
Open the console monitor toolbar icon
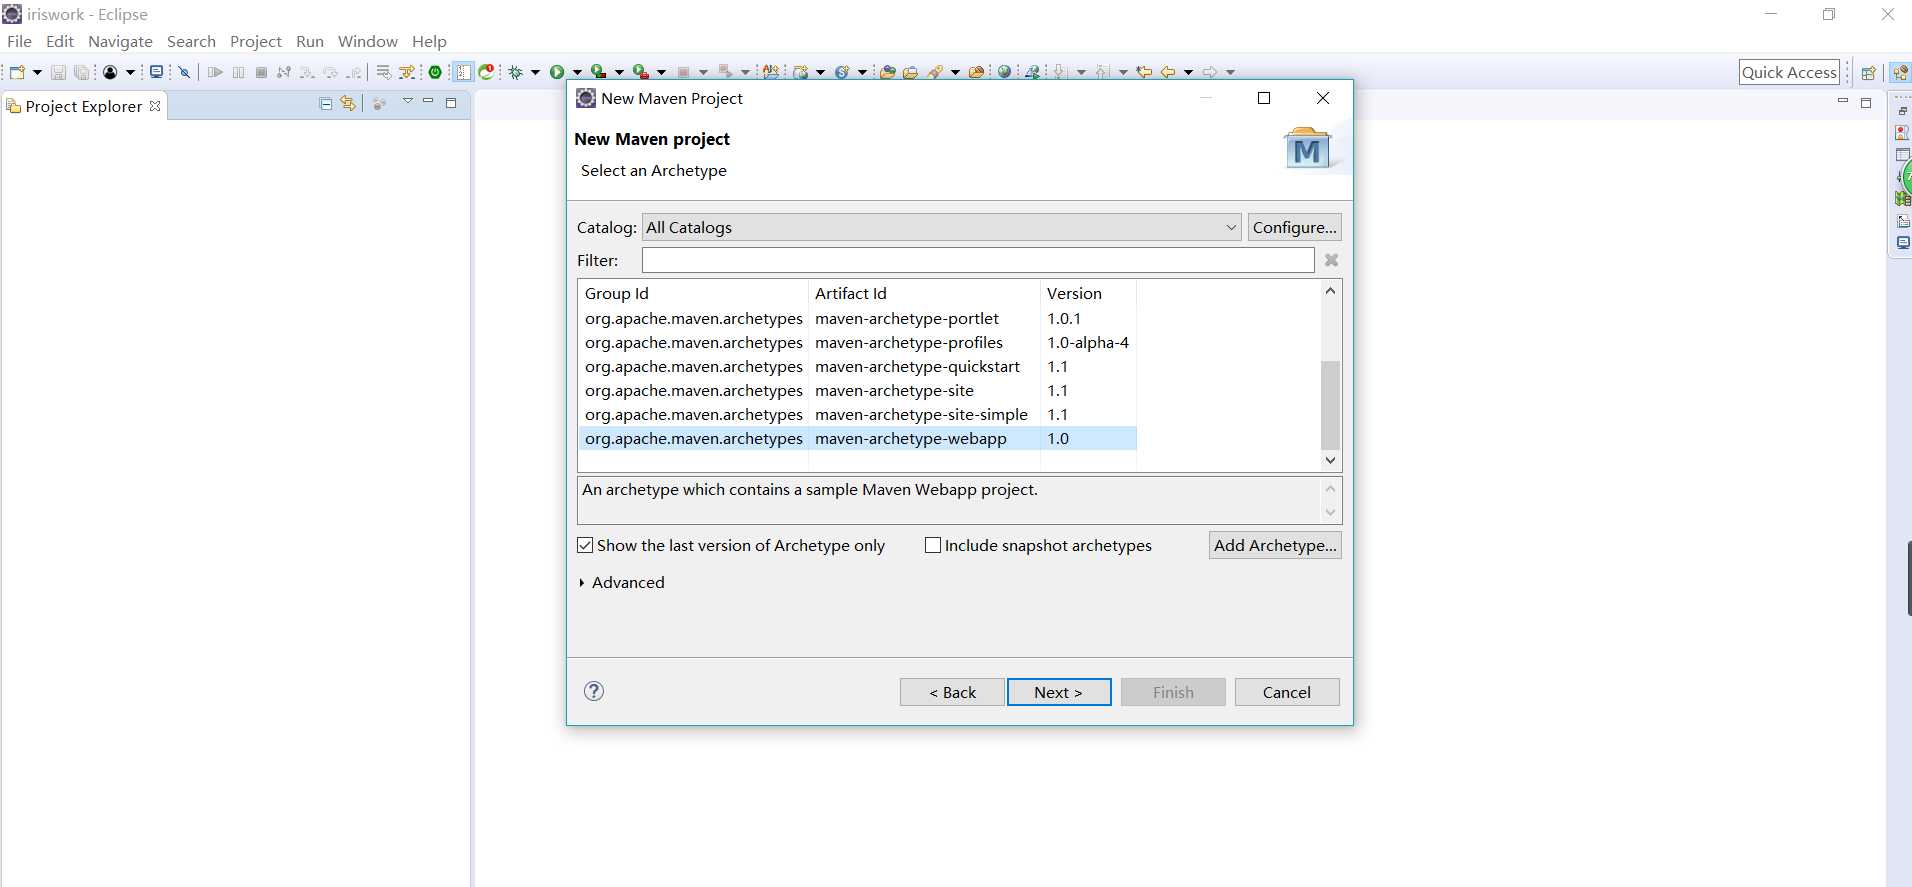(156, 72)
